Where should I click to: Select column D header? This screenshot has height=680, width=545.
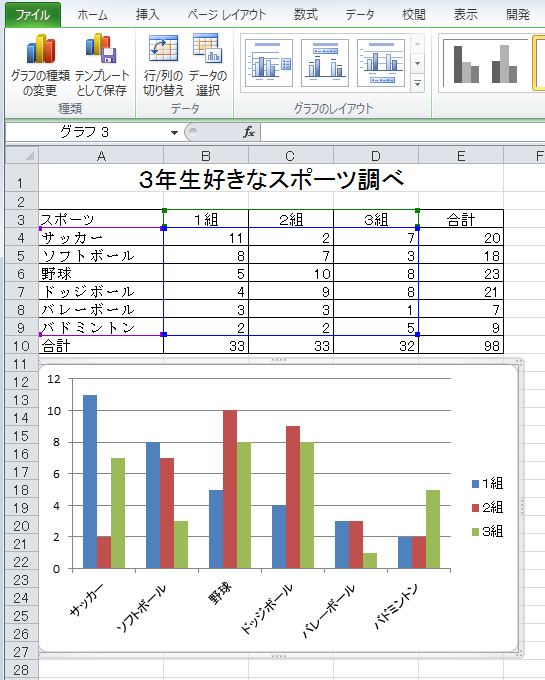click(x=375, y=156)
